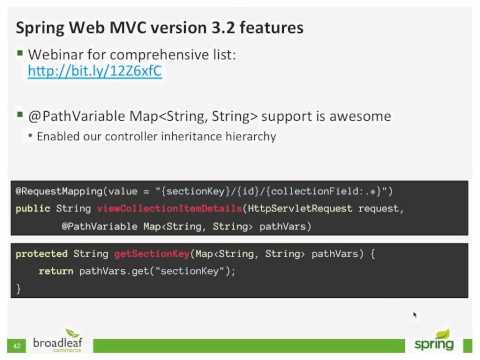This screenshot has width=480, height=360.
Task: Click the red viewCollectionItemDetails method name
Action: tap(170, 209)
